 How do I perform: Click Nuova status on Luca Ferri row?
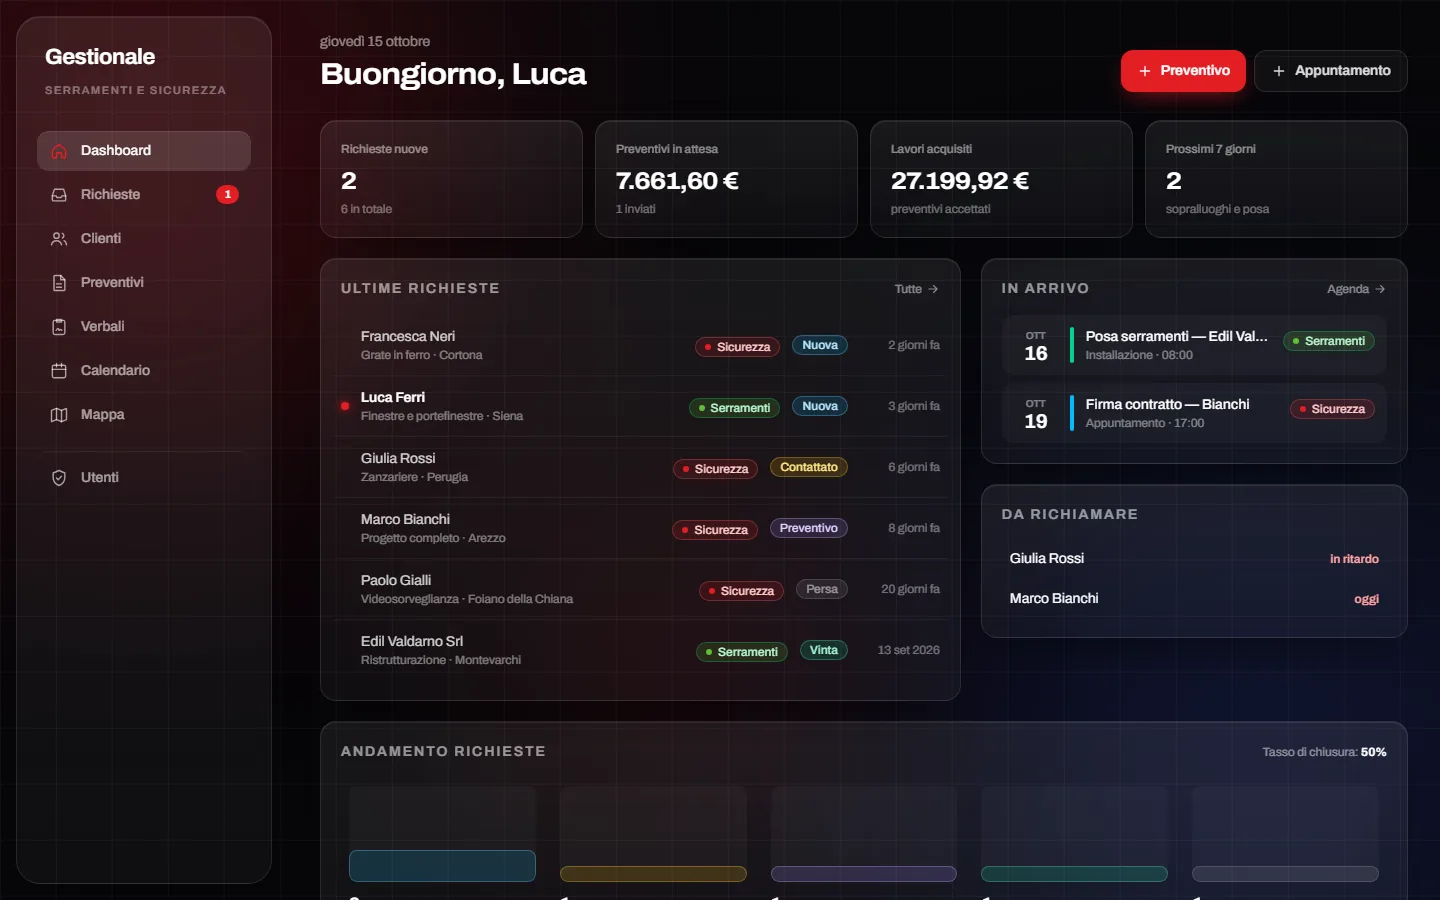820,406
